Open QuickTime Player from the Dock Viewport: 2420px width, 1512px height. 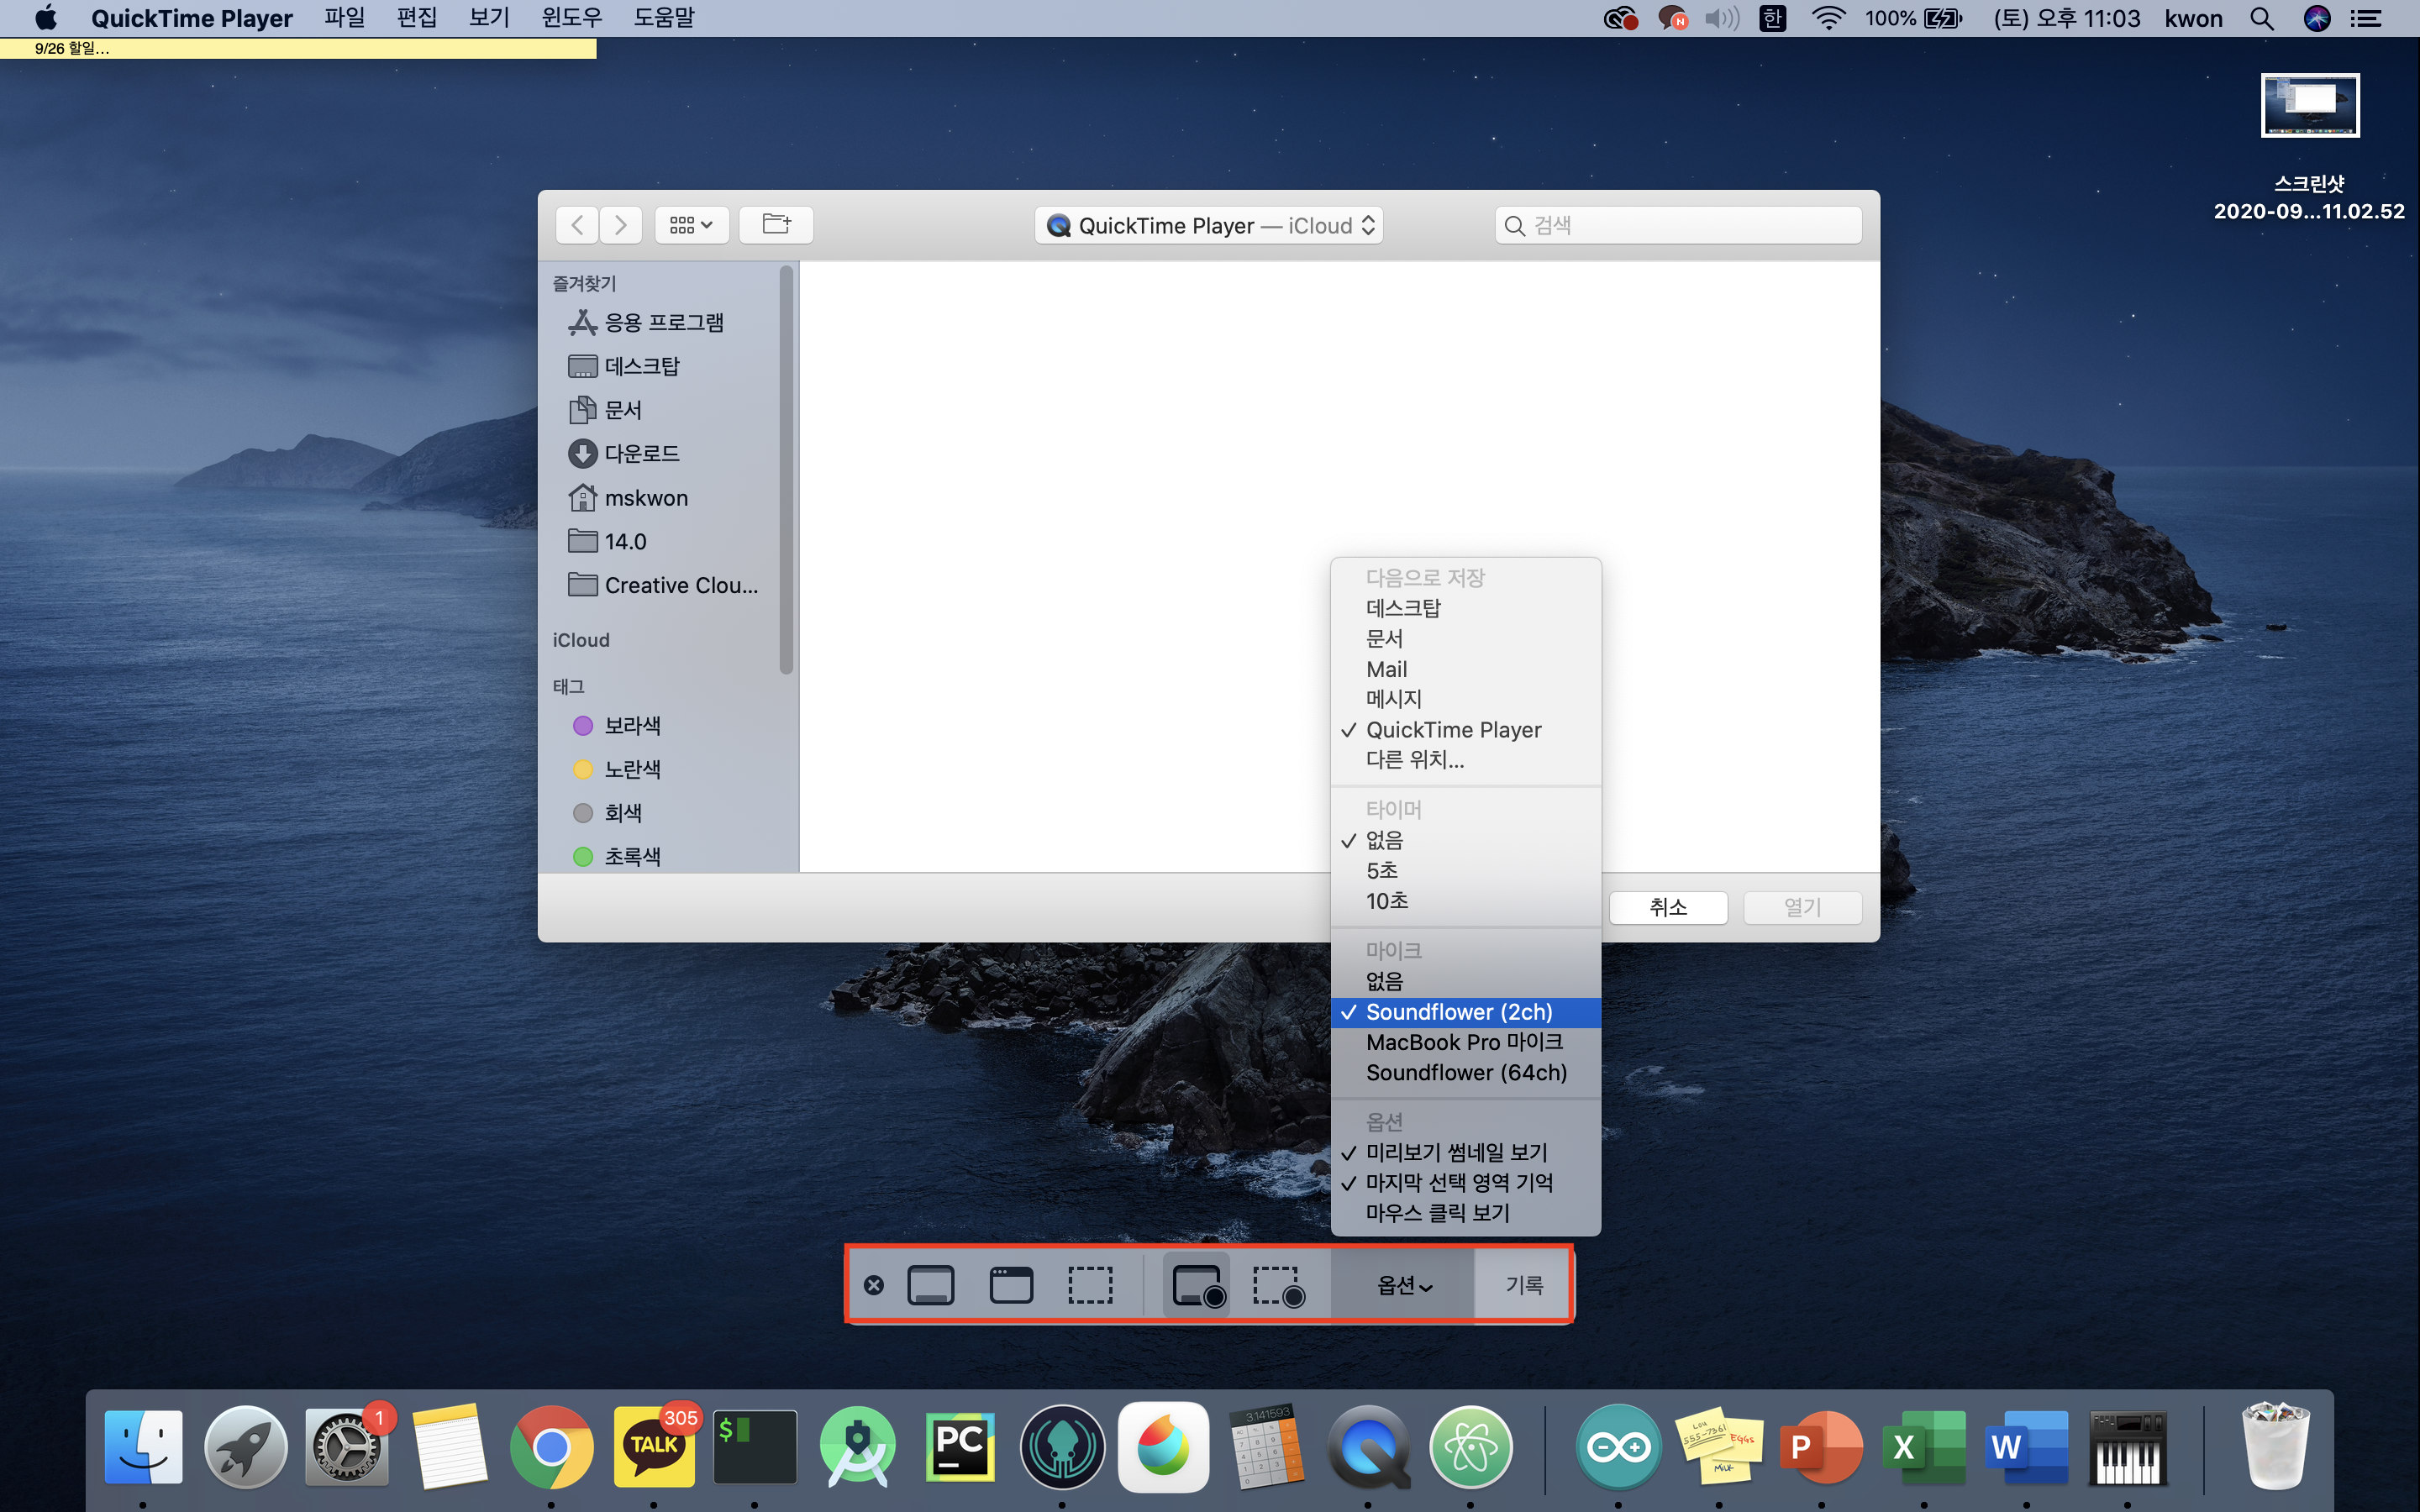[x=1367, y=1447]
